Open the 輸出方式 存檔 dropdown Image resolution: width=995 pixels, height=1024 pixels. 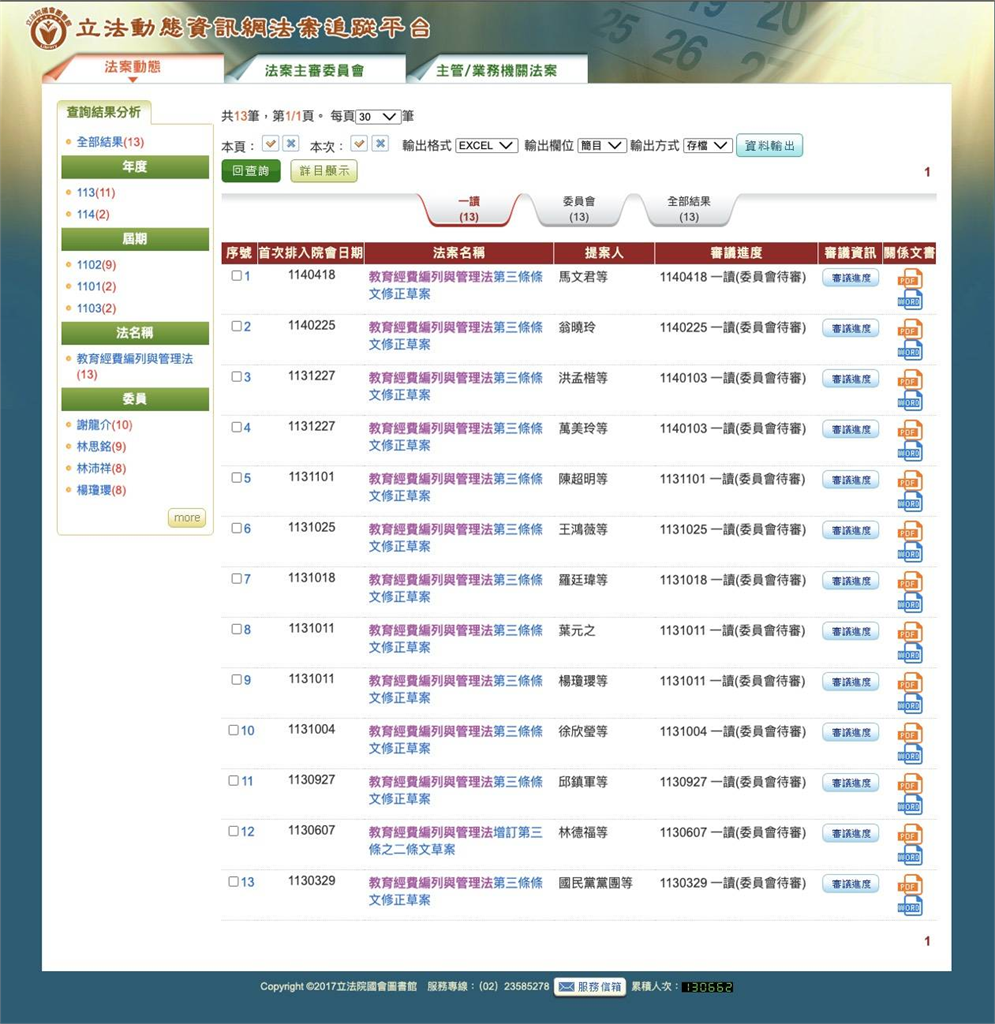pos(707,146)
